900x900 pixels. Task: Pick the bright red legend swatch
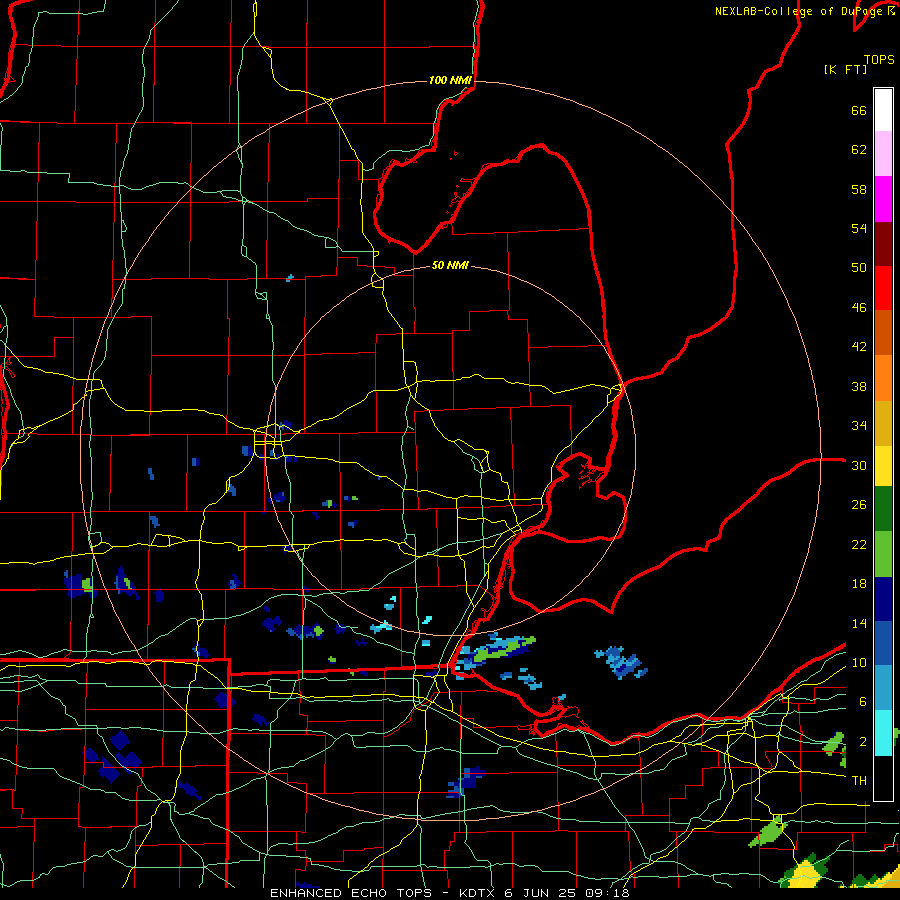point(883,288)
